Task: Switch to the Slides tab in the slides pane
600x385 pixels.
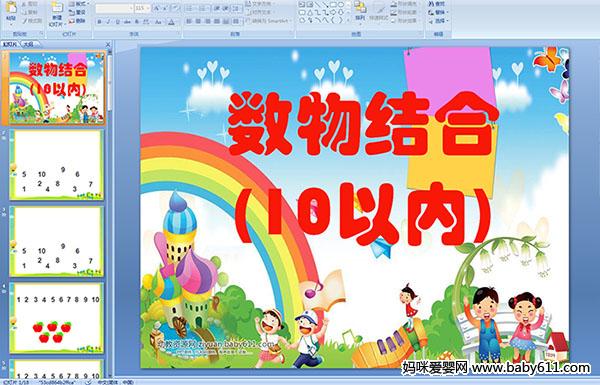Action: pos(10,44)
